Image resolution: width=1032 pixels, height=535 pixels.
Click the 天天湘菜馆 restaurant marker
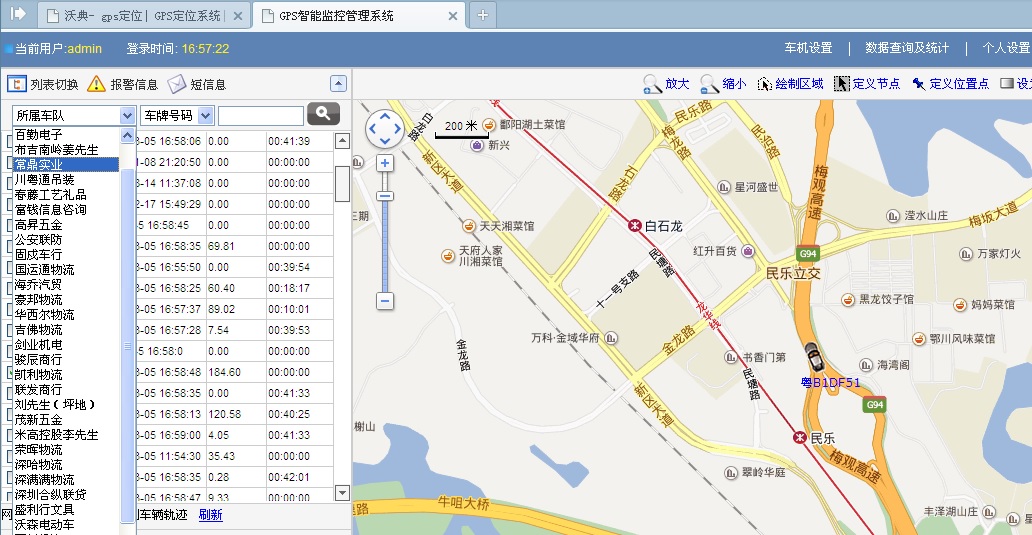(469, 226)
